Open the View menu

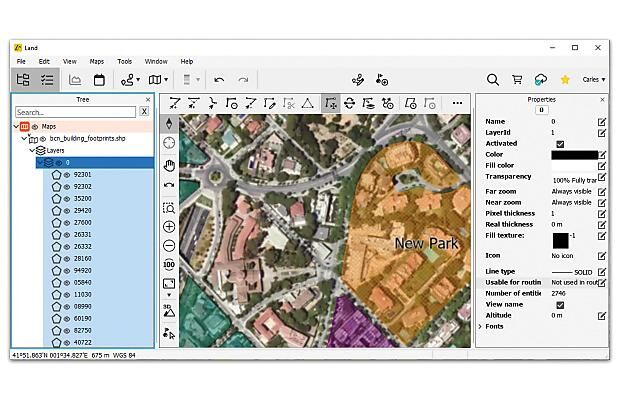pyautogui.click(x=70, y=61)
